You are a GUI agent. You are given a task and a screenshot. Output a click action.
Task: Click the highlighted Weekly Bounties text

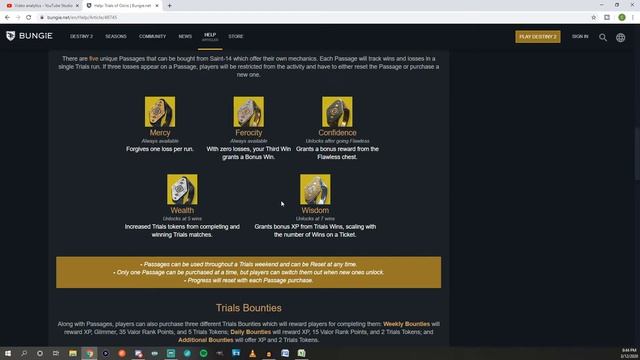pyautogui.click(x=407, y=324)
